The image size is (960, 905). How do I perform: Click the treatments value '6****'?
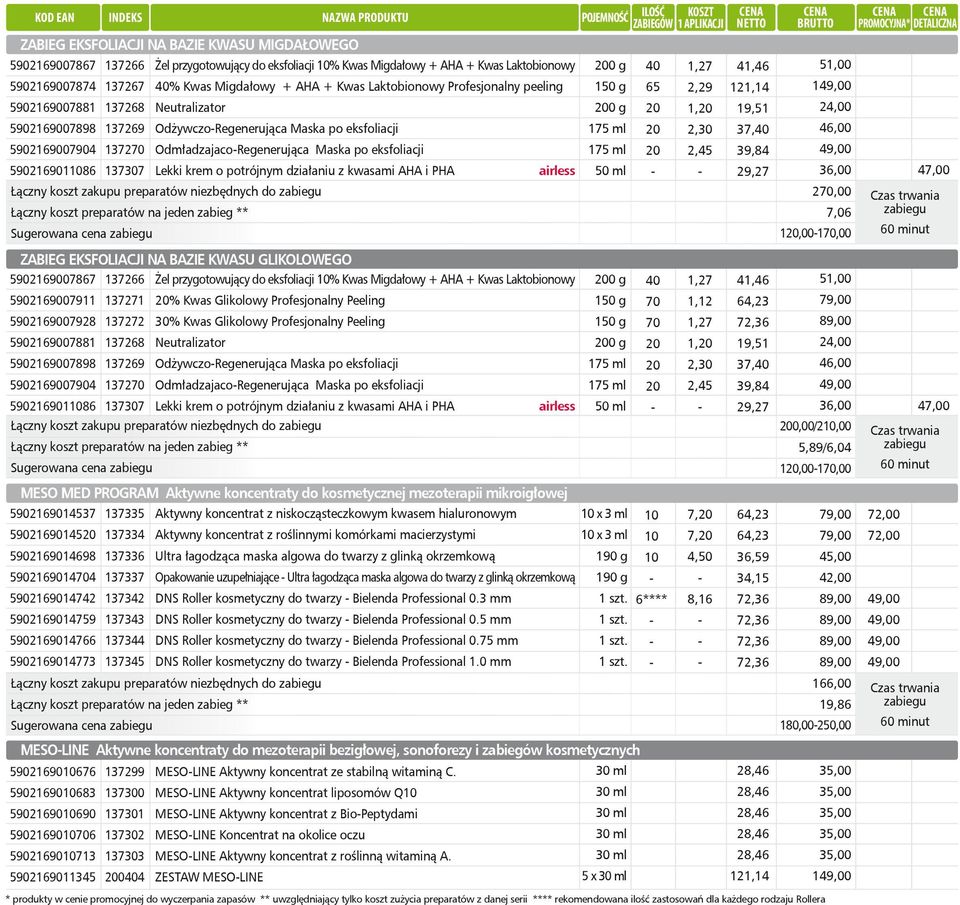pyautogui.click(x=651, y=599)
